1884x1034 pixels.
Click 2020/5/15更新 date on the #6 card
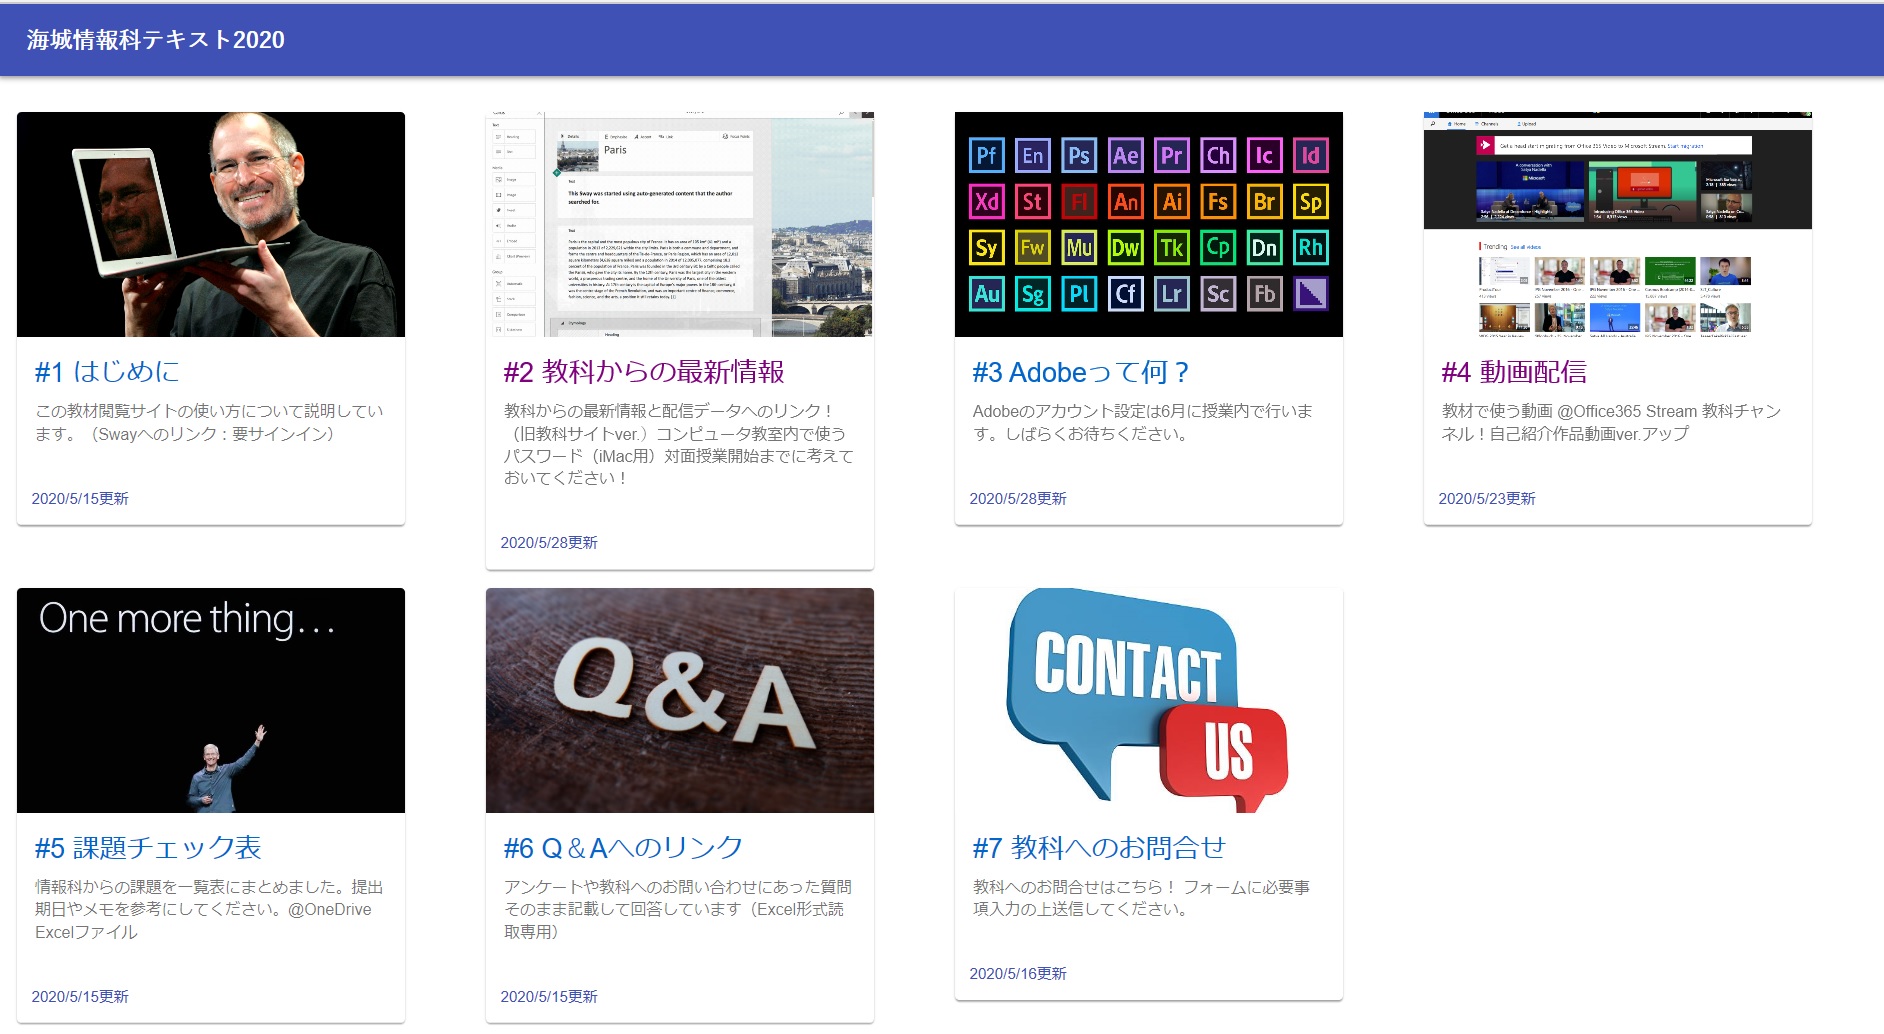549,997
